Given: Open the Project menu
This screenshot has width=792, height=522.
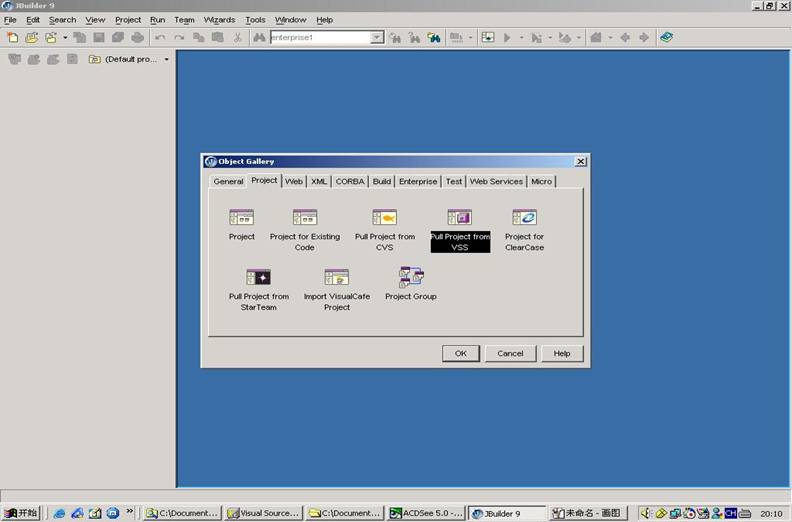Looking at the screenshot, I should point(128,20).
